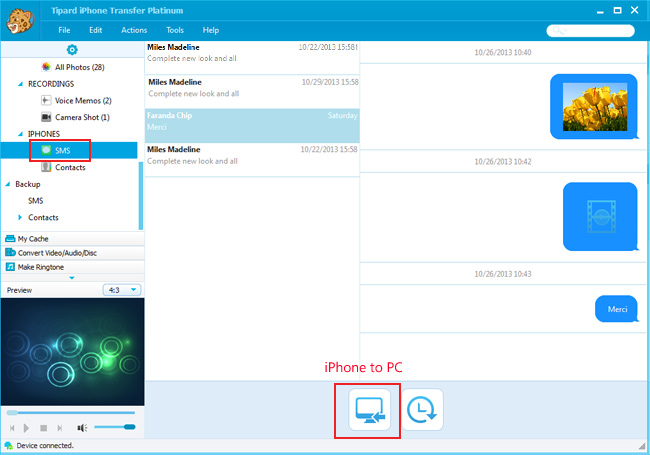Open the video attachment message bubble
650x455 pixels.
(x=600, y=216)
